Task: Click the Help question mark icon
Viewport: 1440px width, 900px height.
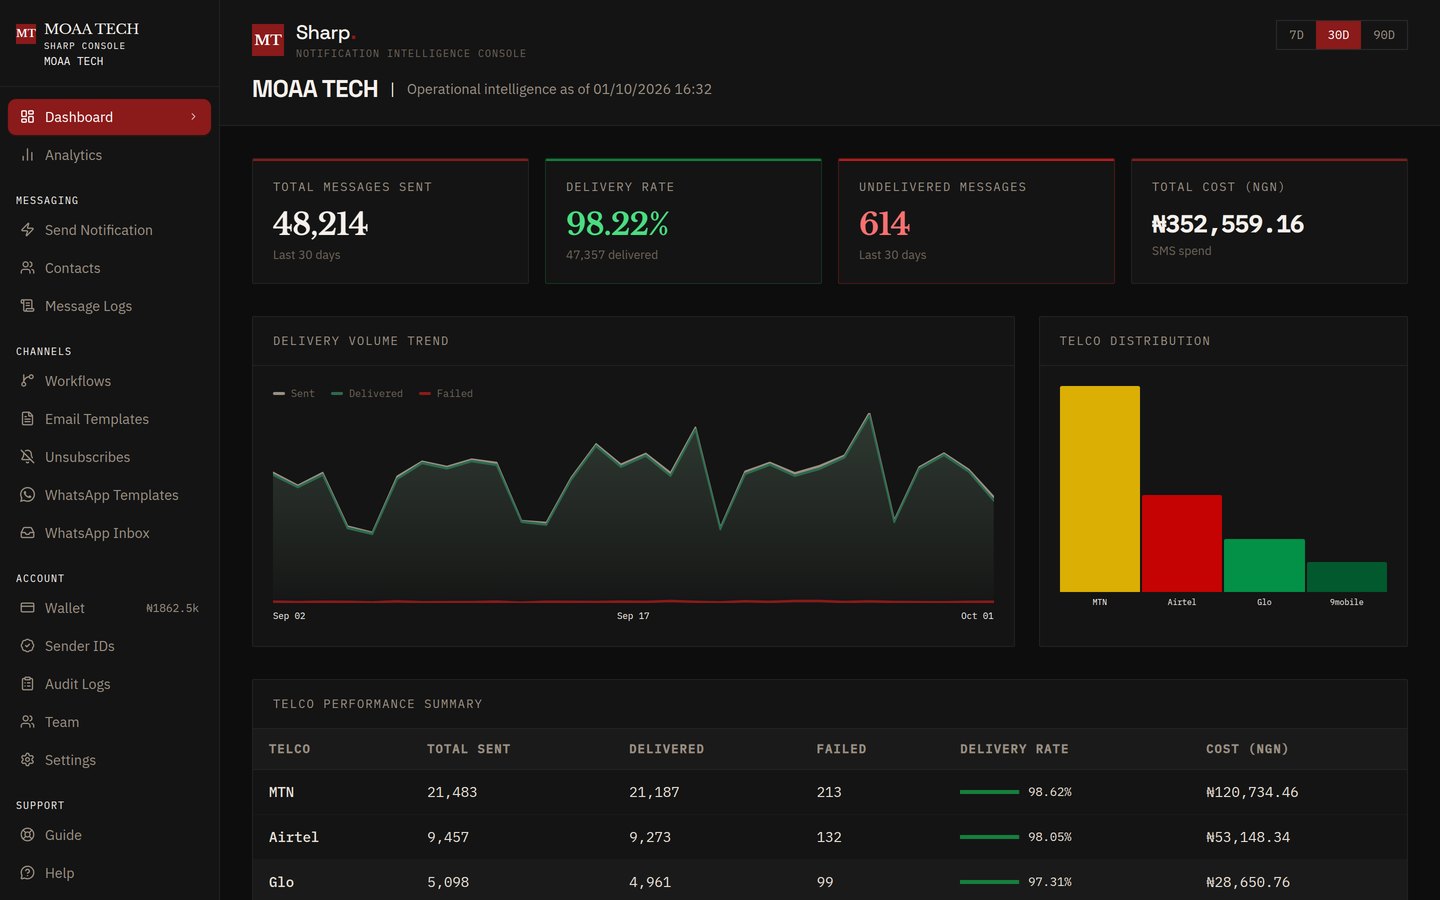Action: coord(27,873)
